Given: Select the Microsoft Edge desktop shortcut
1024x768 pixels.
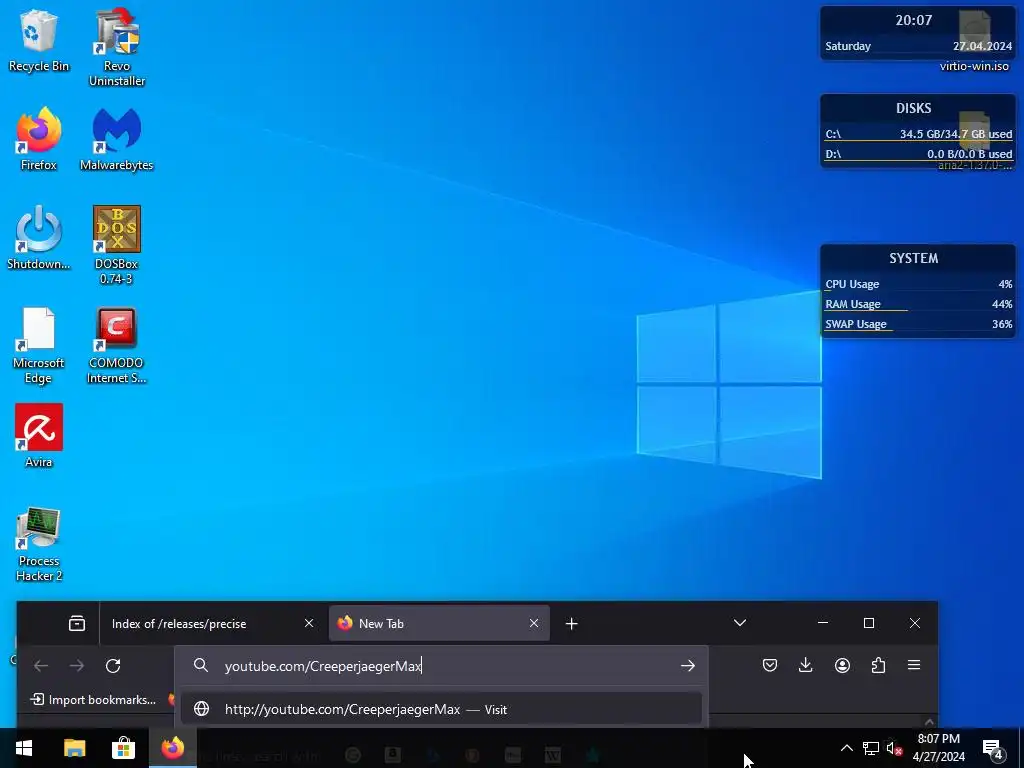Looking at the screenshot, I should click(x=39, y=345).
